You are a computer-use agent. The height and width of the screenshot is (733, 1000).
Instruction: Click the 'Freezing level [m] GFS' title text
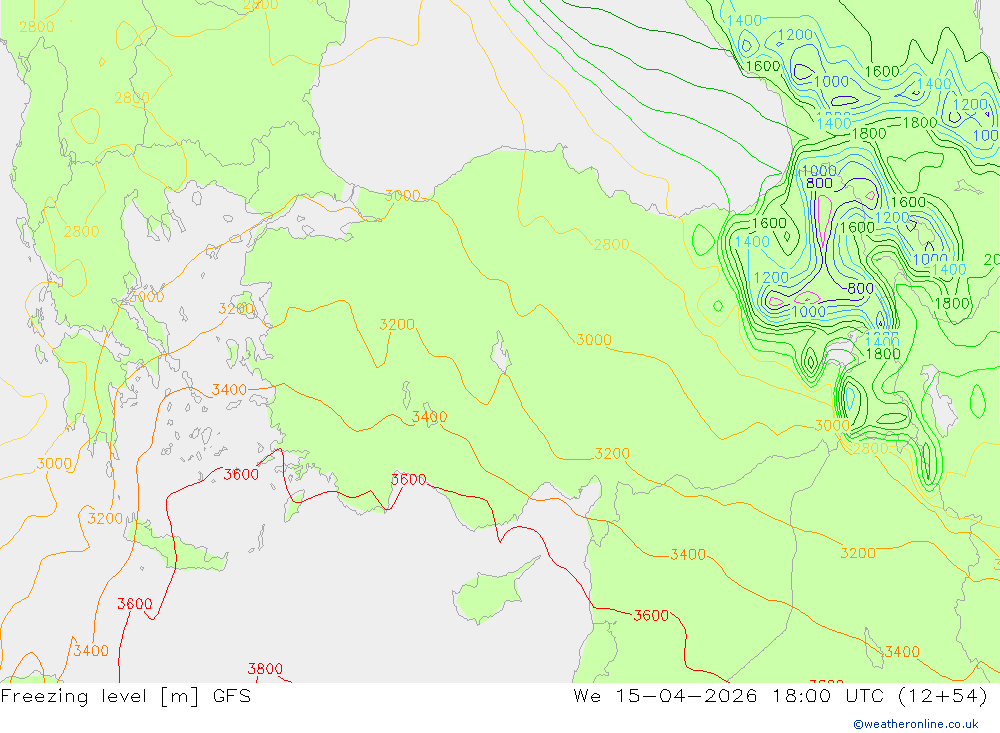(126, 696)
